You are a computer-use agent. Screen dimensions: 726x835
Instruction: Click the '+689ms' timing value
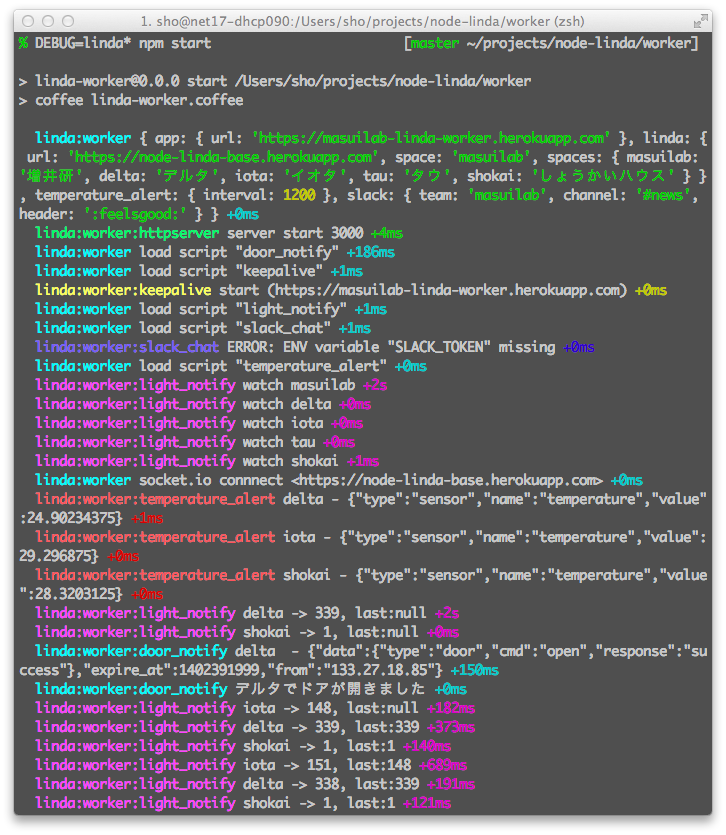coord(443,765)
